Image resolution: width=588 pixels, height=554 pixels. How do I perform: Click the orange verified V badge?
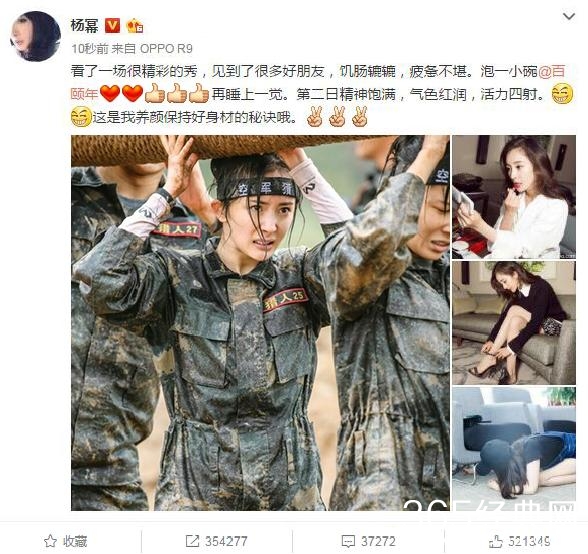click(112, 26)
